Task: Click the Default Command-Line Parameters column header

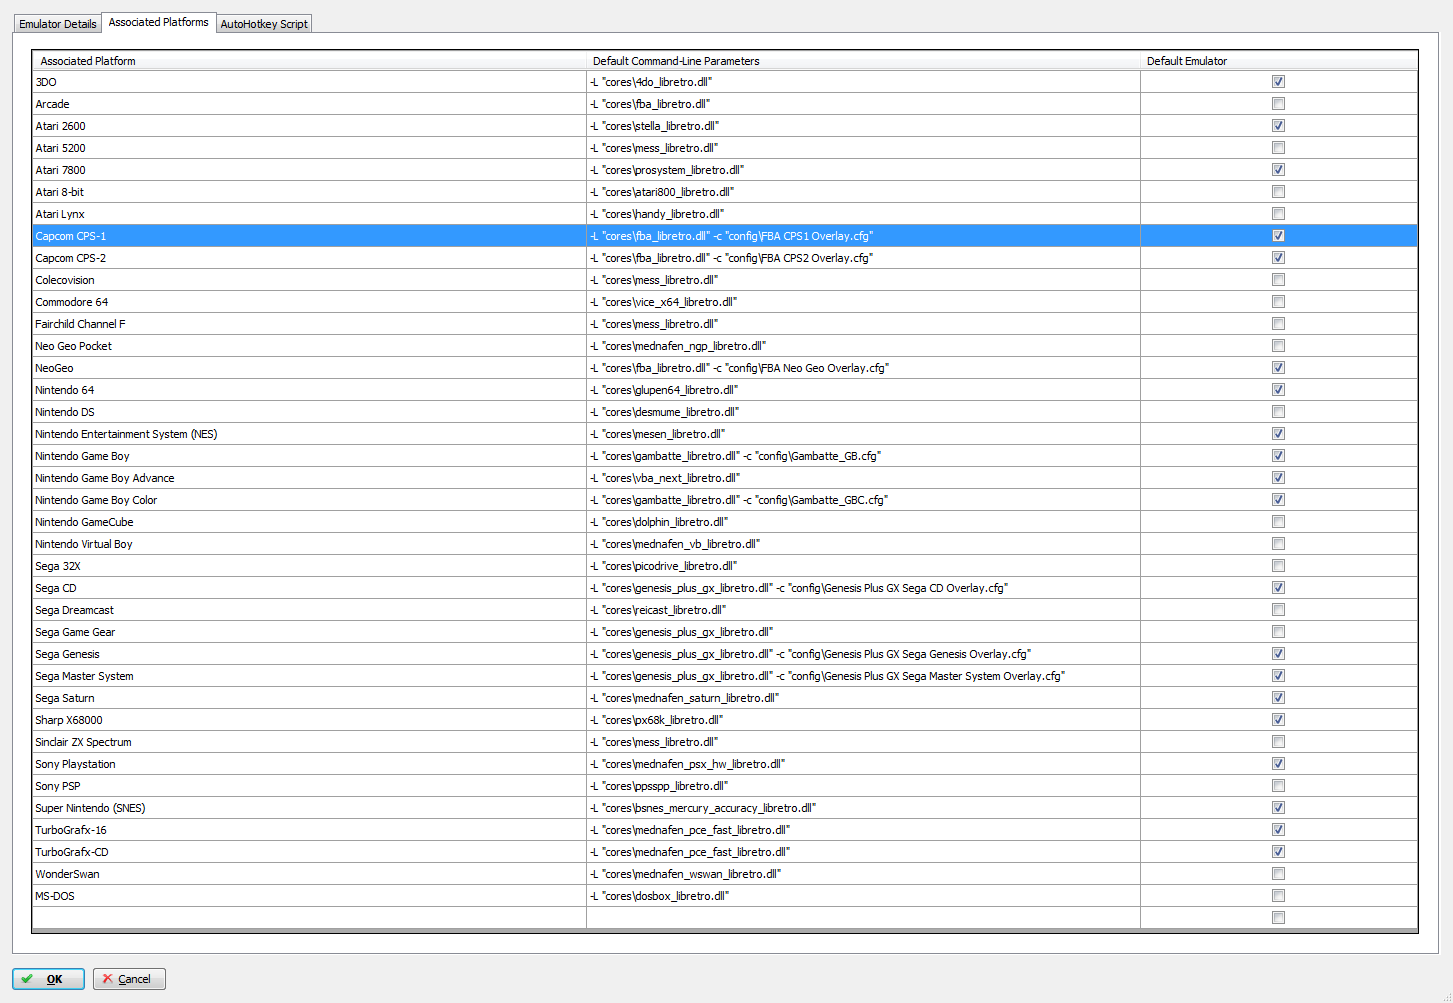Action: click(863, 61)
